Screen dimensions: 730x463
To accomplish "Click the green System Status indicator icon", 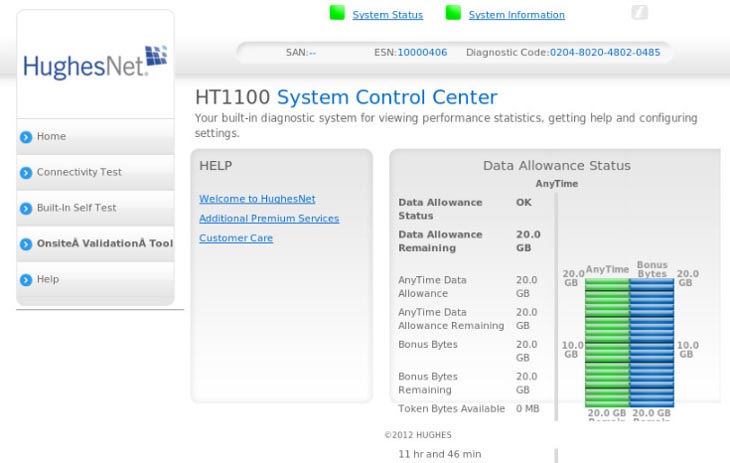I will coord(337,13).
